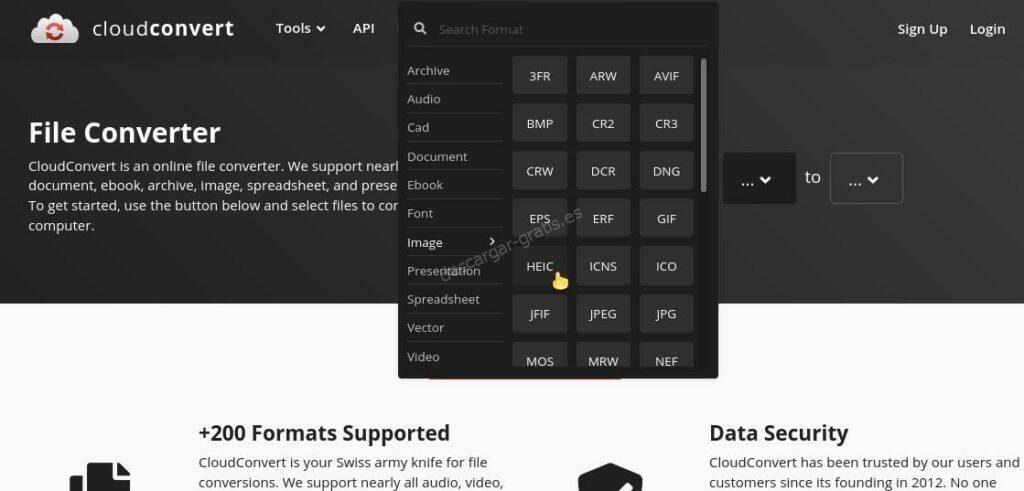Open the Tools dropdown menu
The width and height of the screenshot is (1024, 491).
pyautogui.click(x=300, y=28)
